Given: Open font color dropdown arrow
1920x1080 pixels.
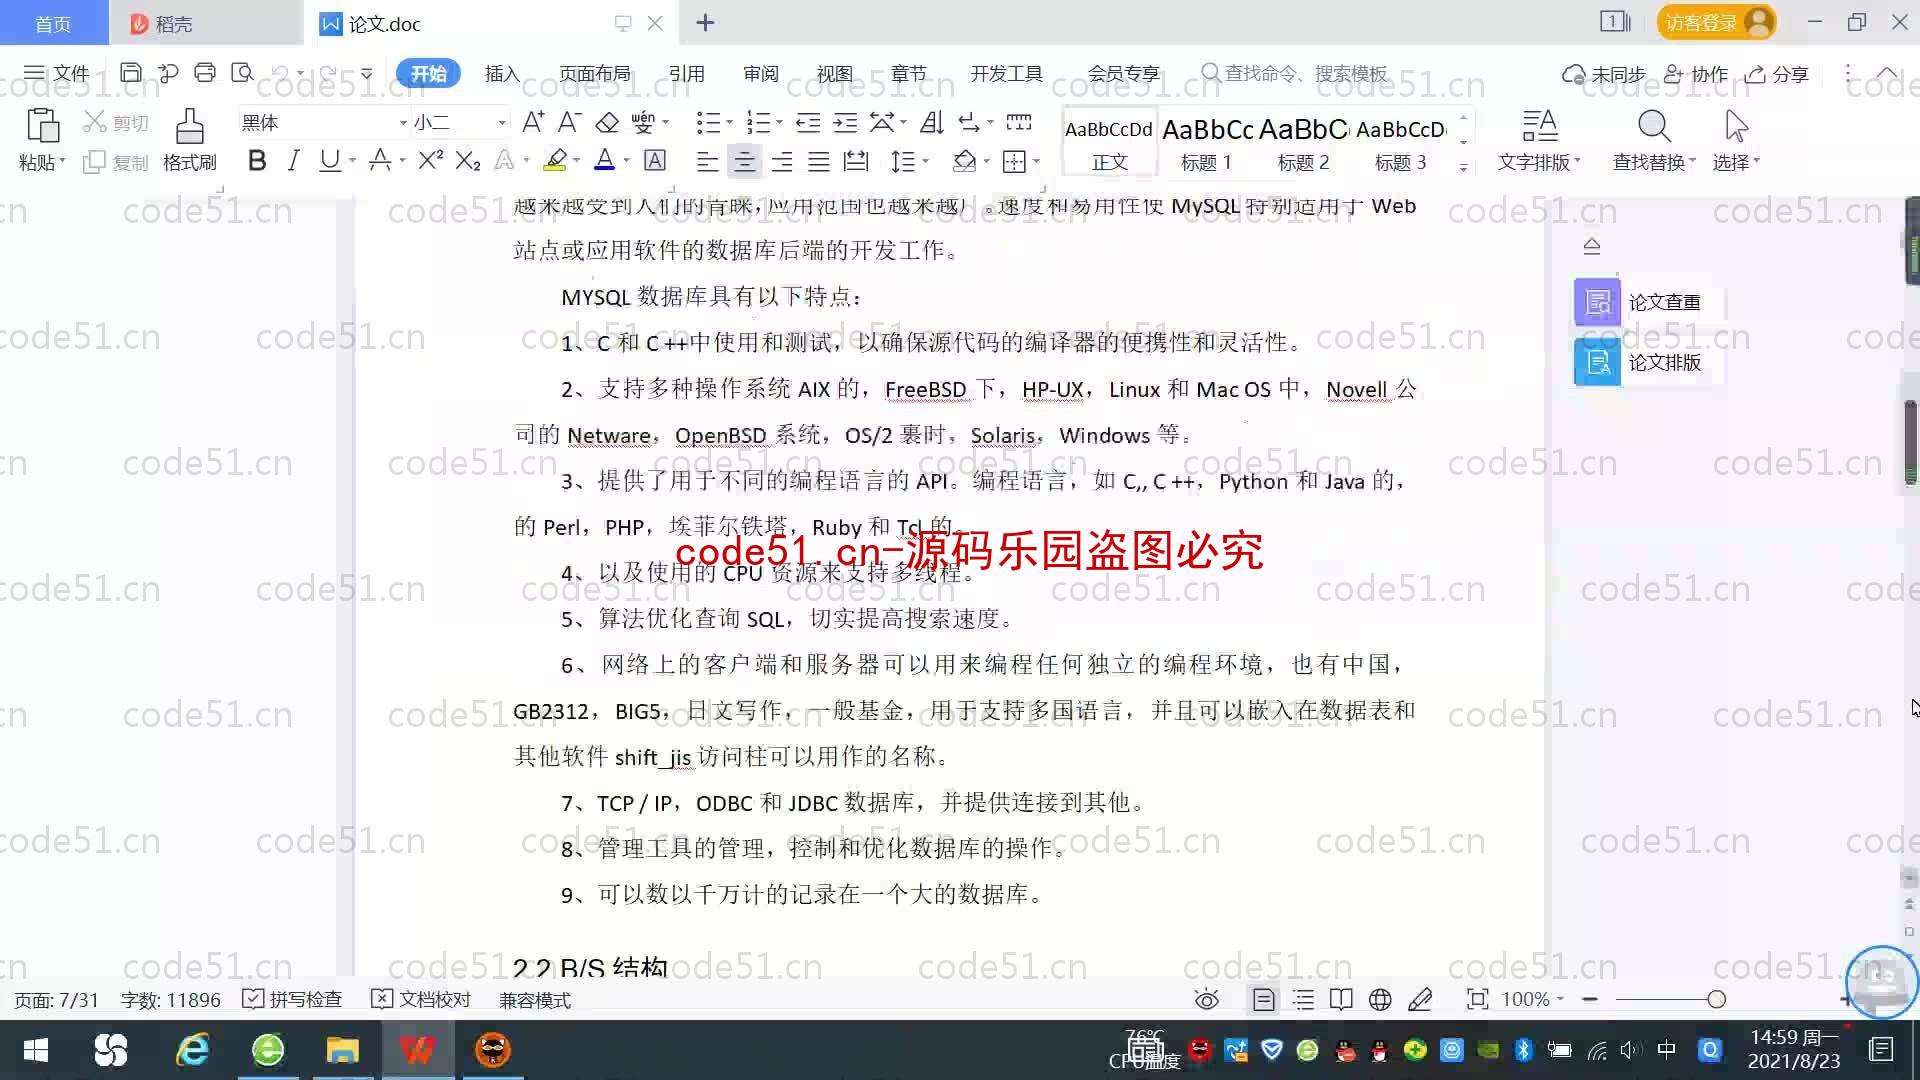Looking at the screenshot, I should (x=627, y=161).
